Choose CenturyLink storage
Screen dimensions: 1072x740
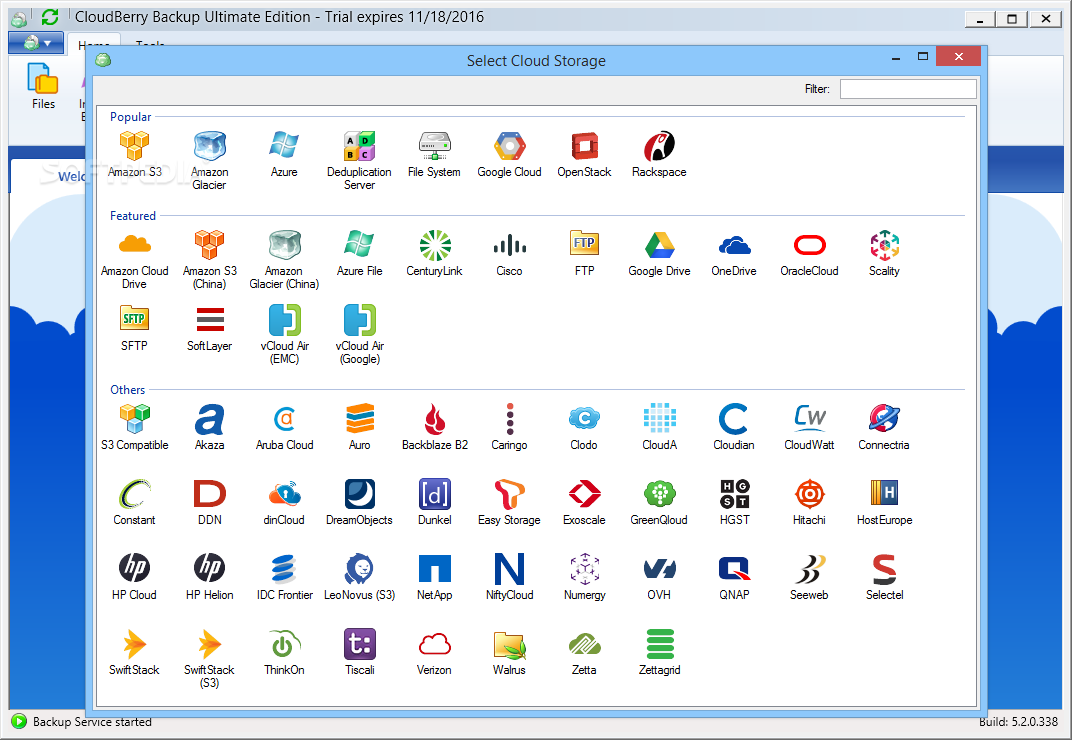tap(434, 254)
